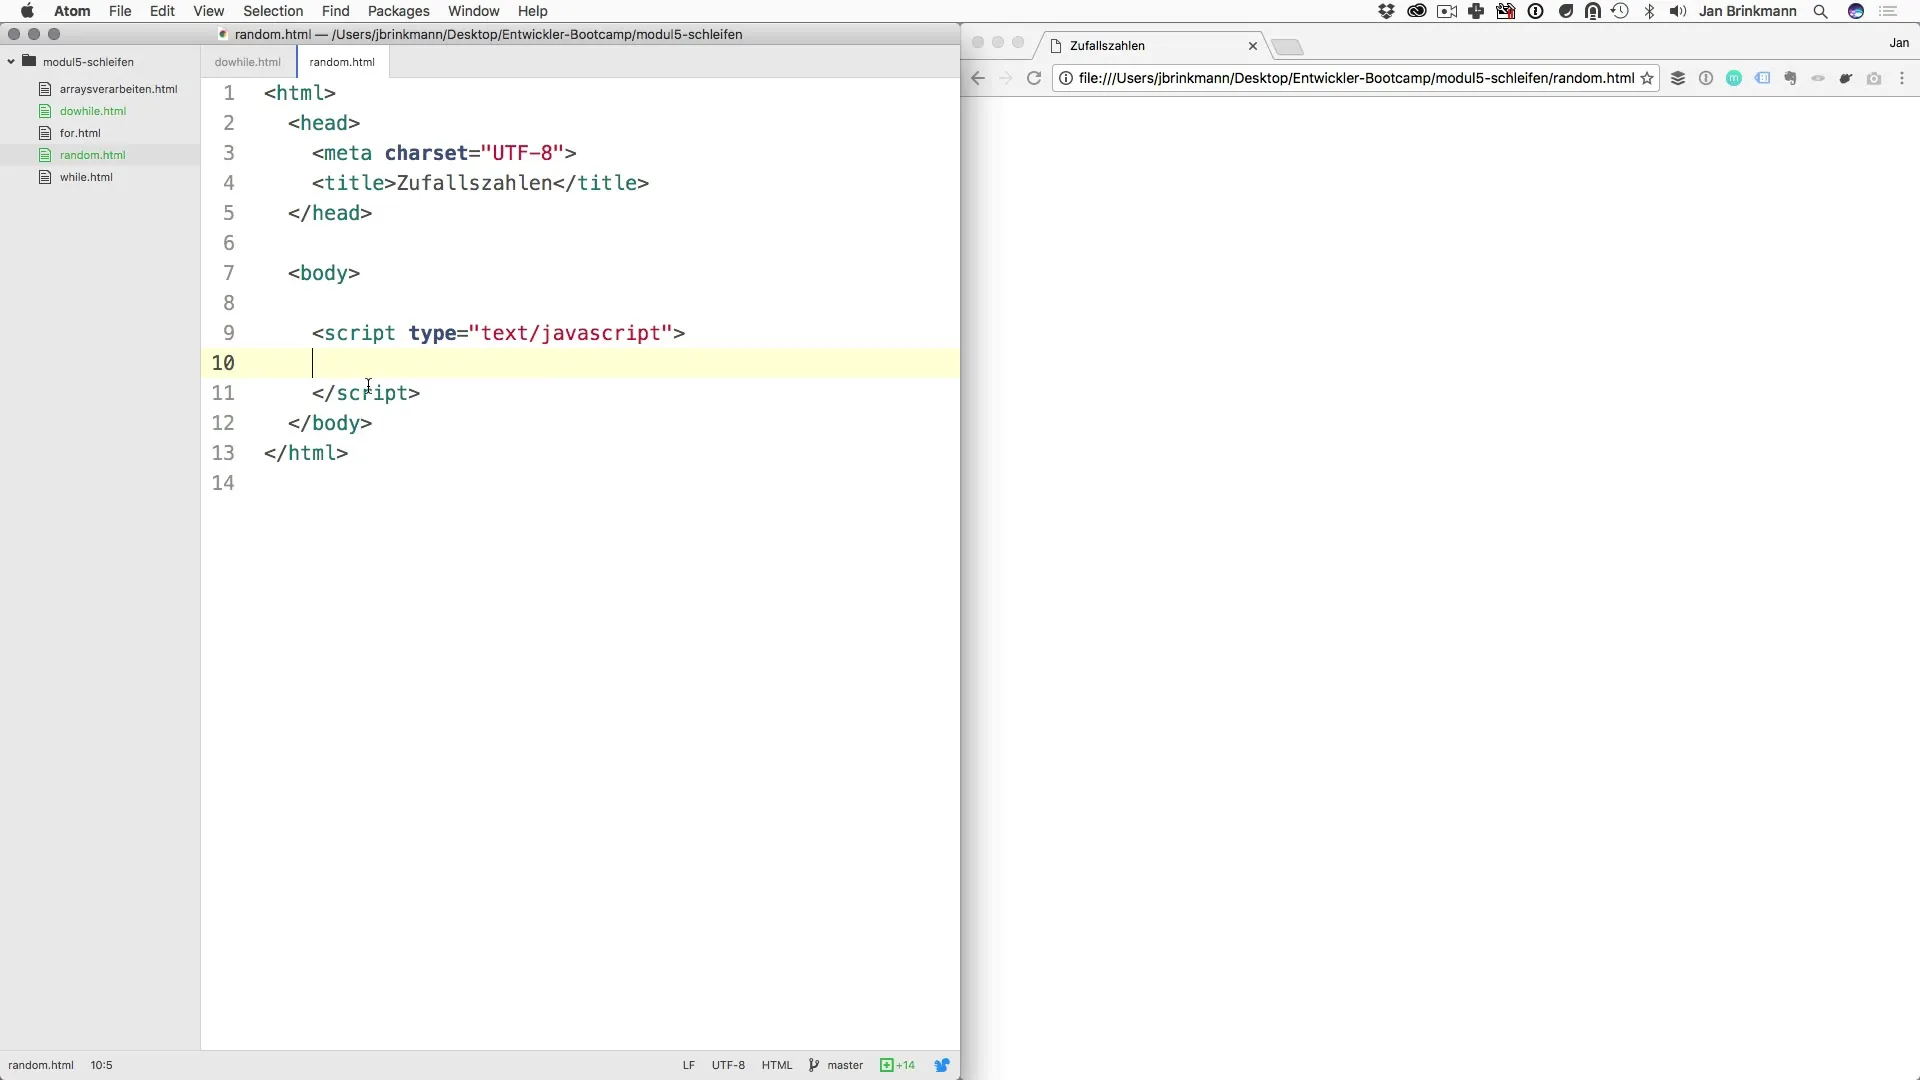Switch to the random.html editor tab
The image size is (1920, 1080).
point(342,62)
